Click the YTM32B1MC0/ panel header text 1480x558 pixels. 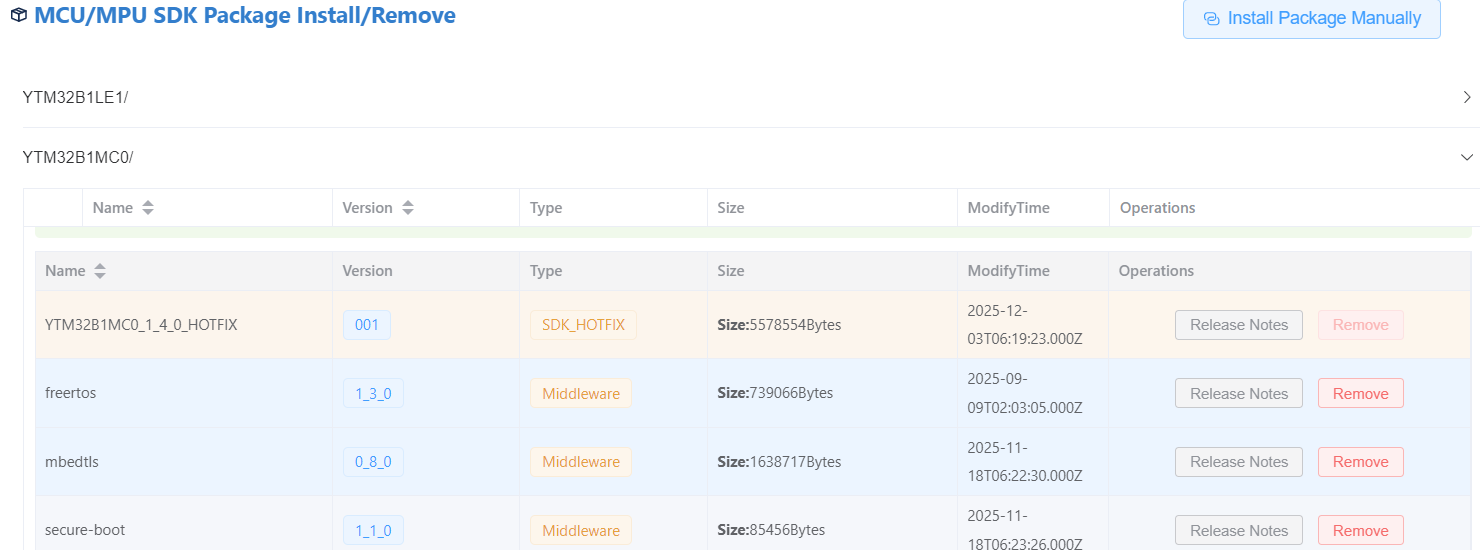pyautogui.click(x=78, y=157)
